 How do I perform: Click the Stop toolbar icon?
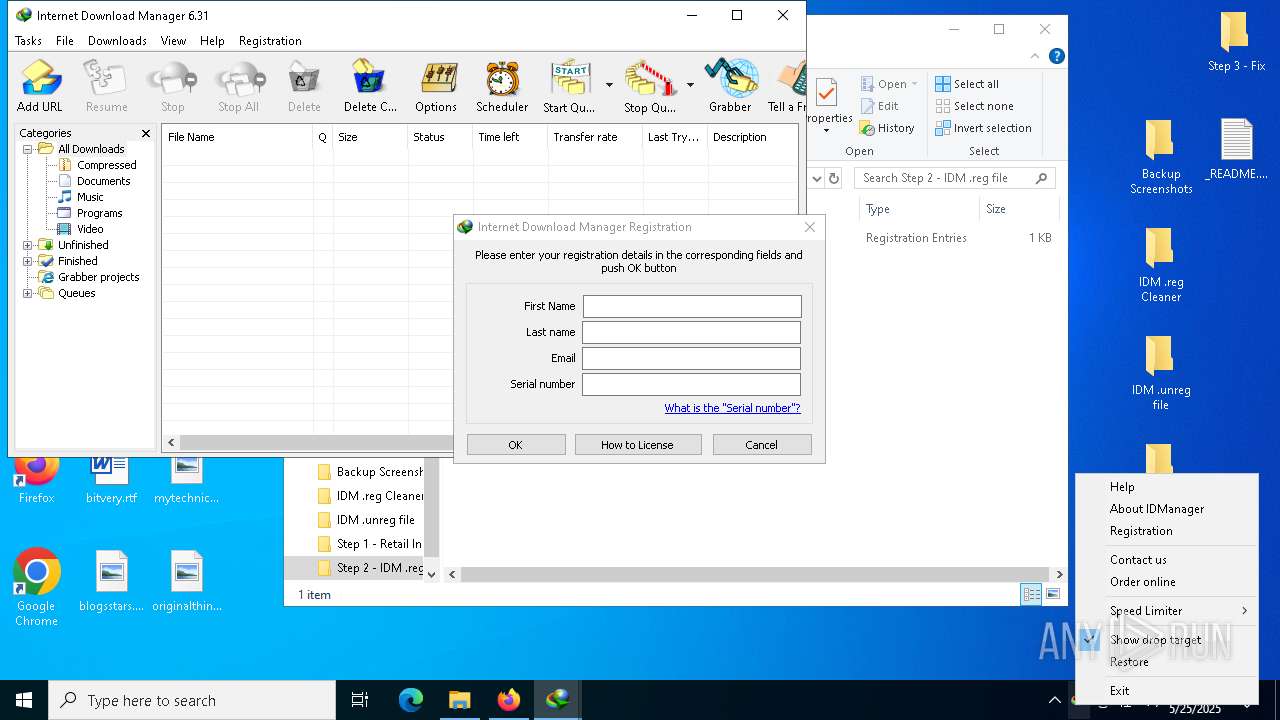[172, 85]
